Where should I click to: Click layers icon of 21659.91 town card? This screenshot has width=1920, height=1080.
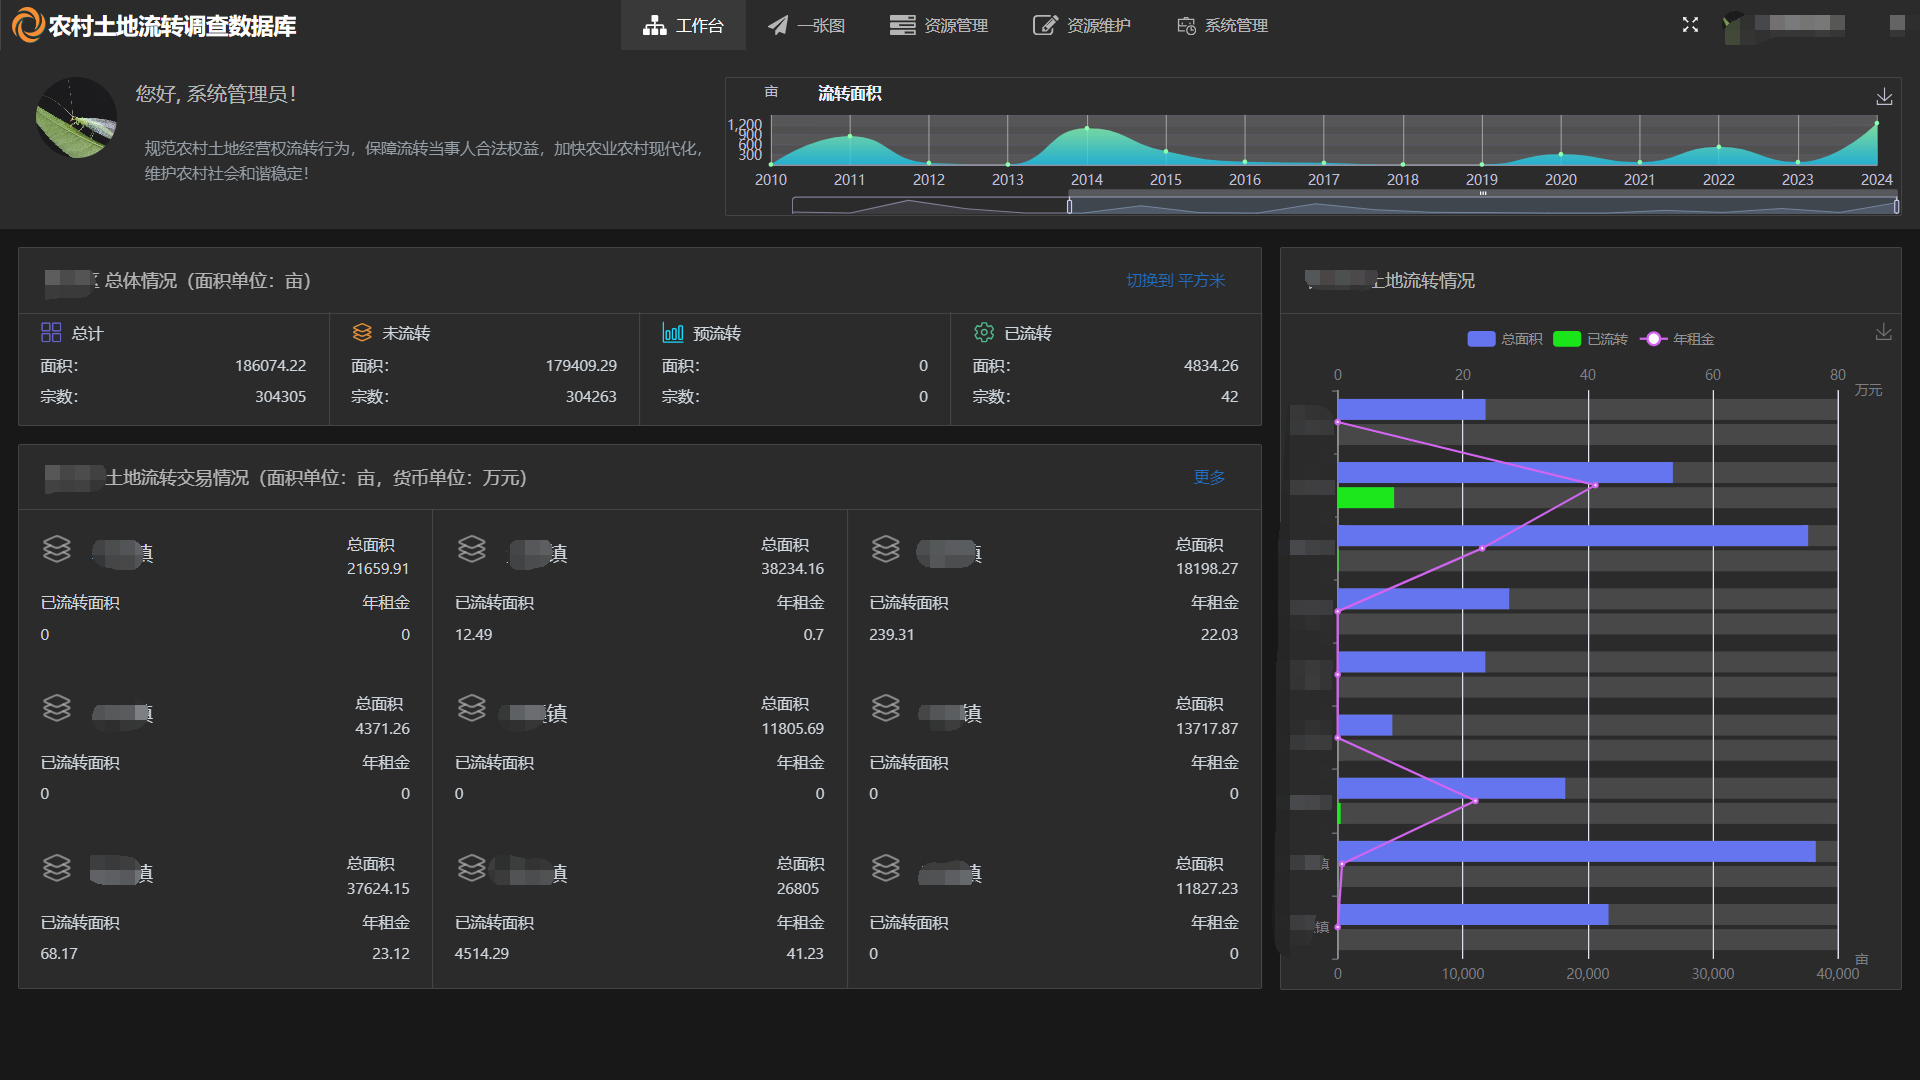tap(57, 549)
